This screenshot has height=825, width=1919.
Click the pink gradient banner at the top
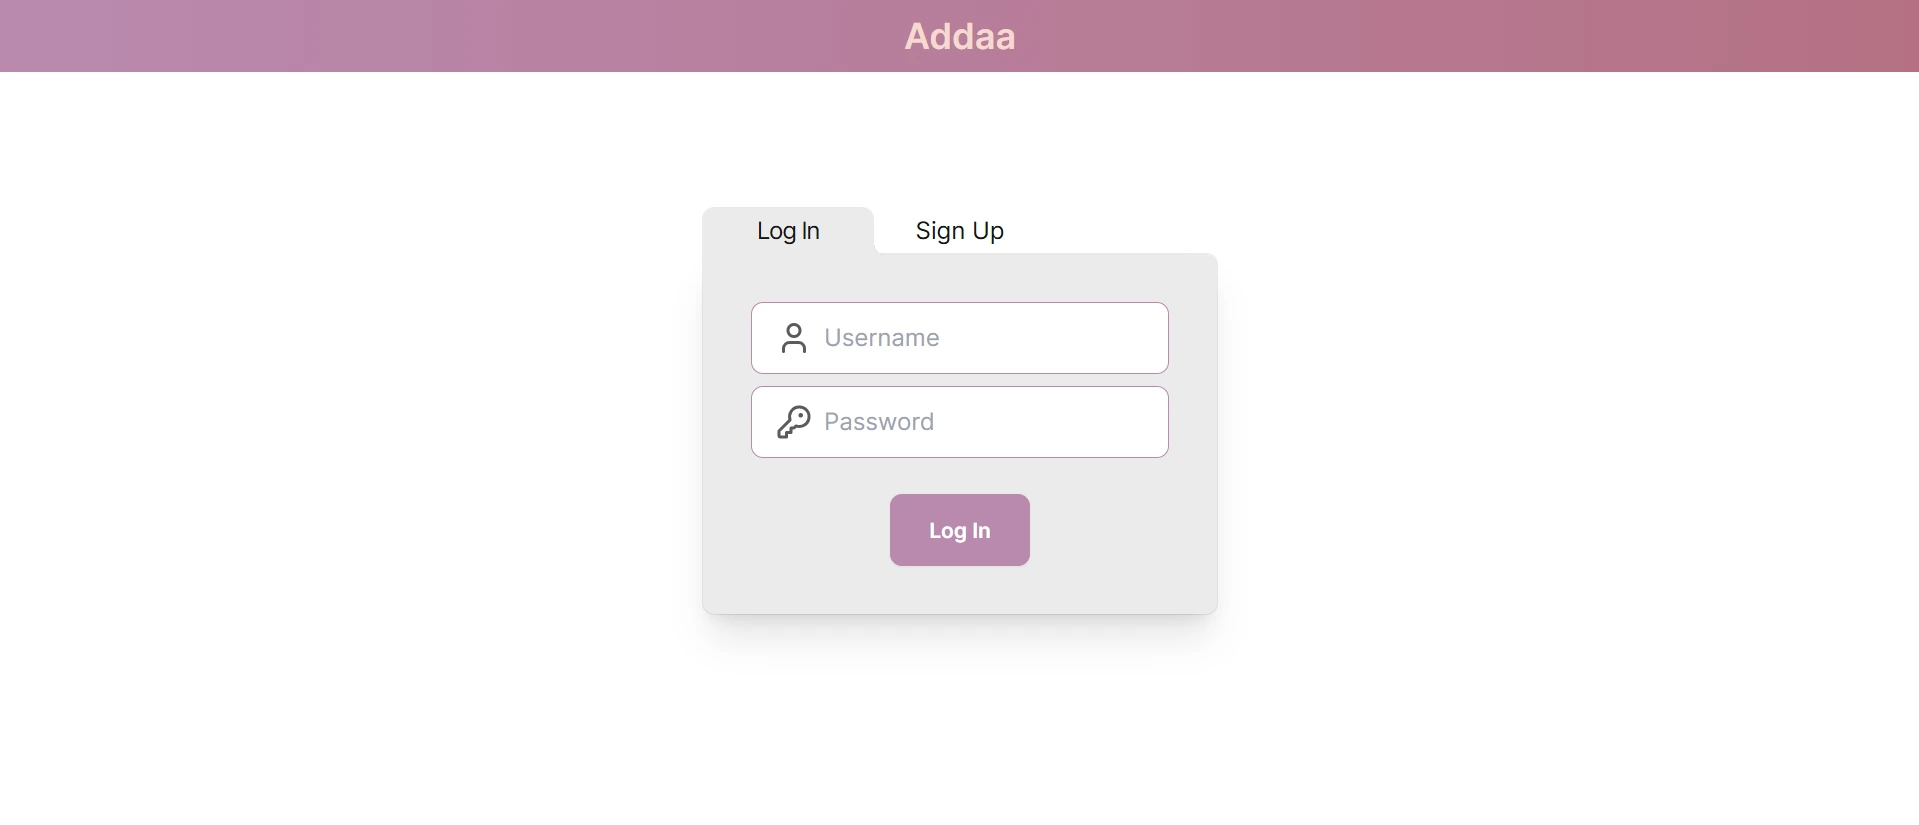(x=400, y=36)
